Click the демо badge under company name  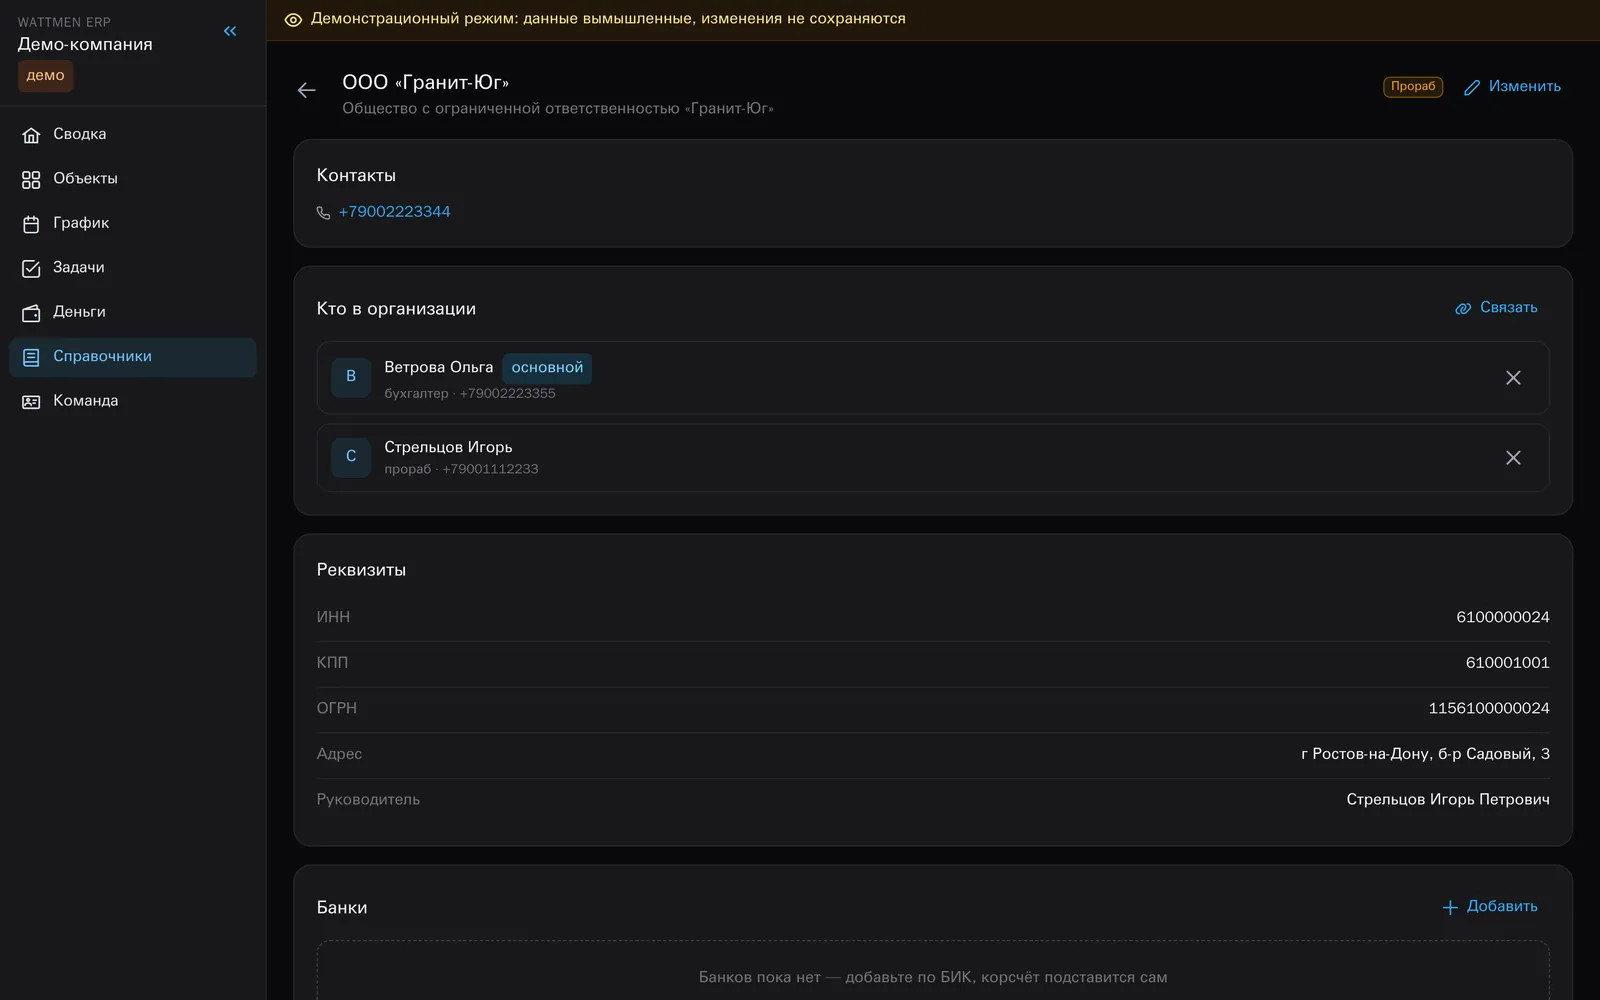pyautogui.click(x=45, y=76)
